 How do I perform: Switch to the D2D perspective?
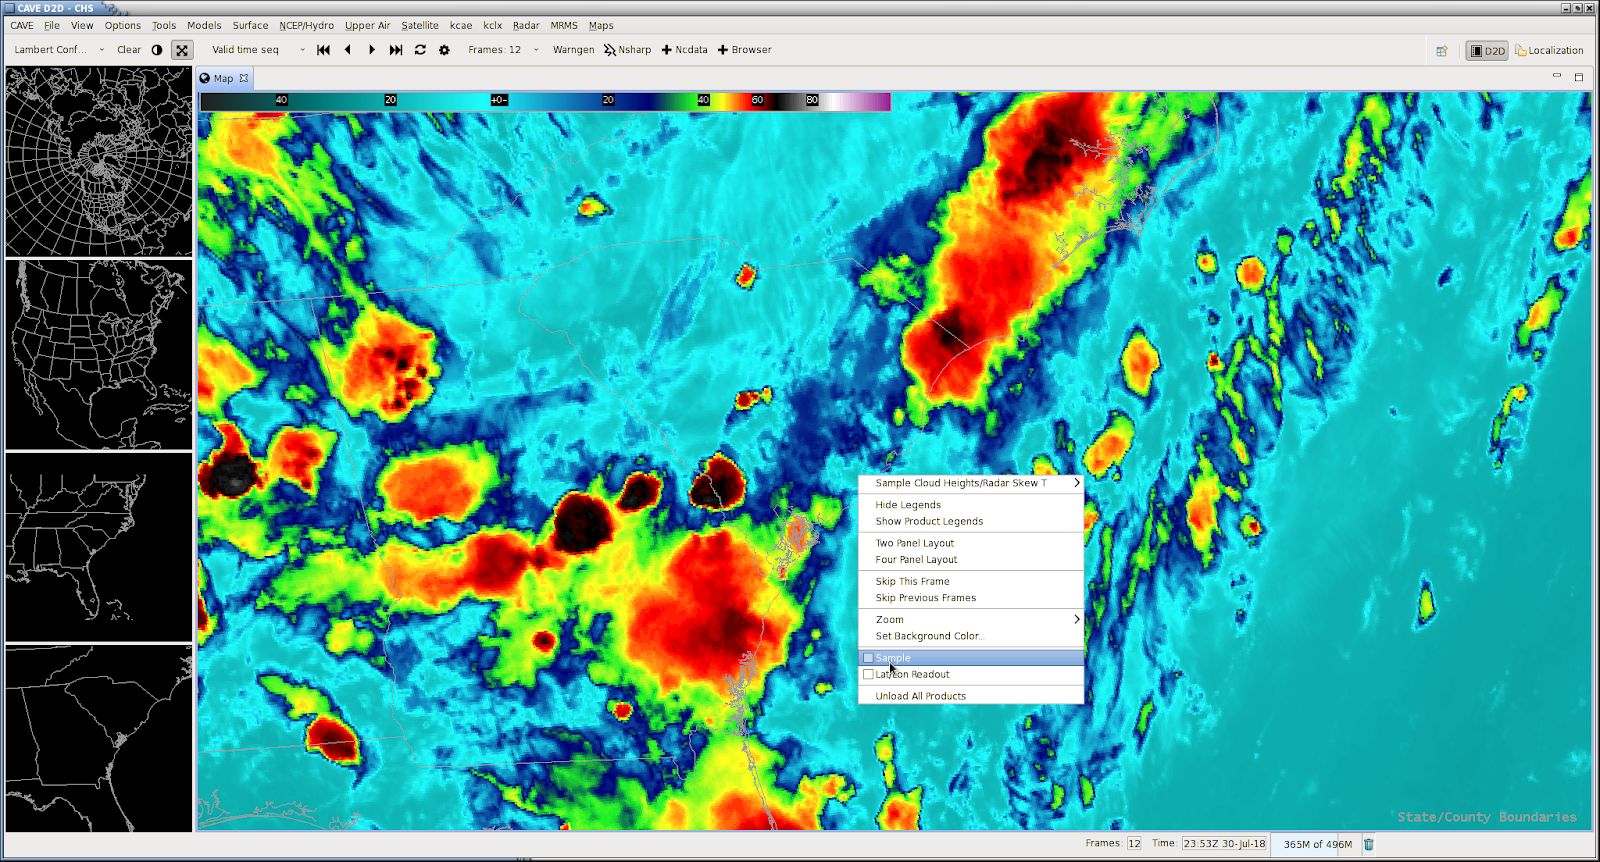1487,51
